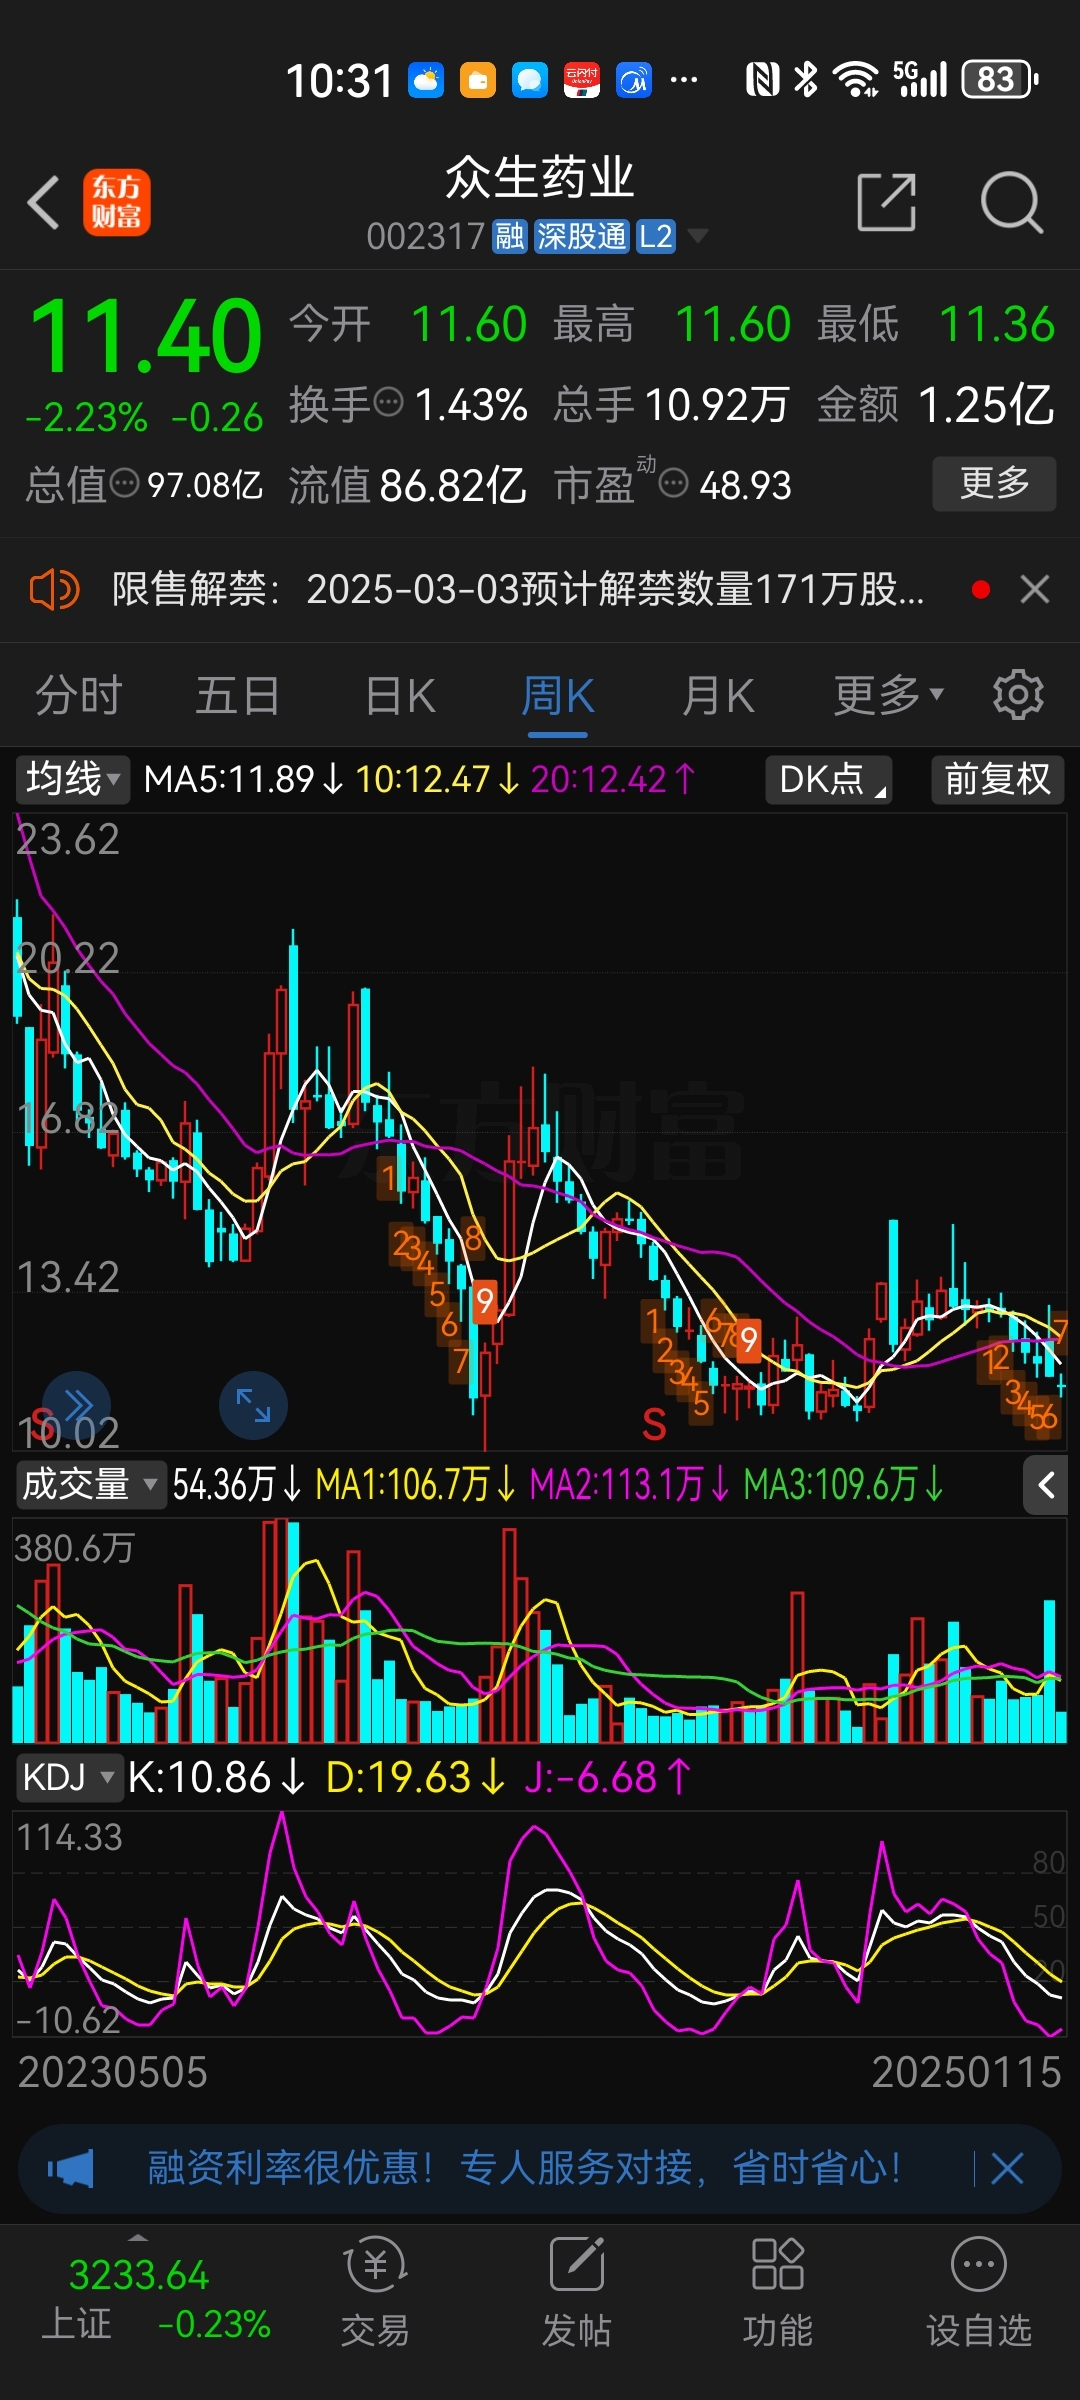Tap the 54.36万 volume value
Viewport: 1080px width, 2400px height.
point(236,1484)
